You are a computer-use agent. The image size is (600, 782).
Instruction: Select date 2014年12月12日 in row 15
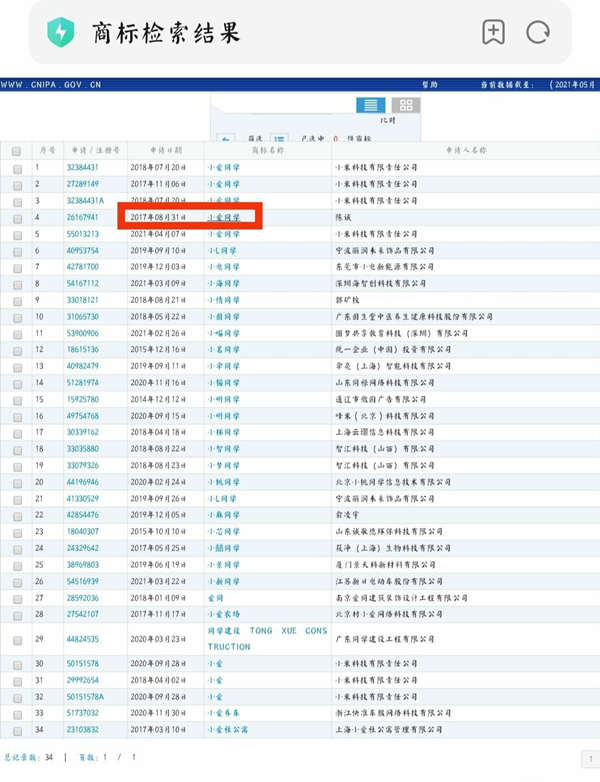[x=158, y=399]
